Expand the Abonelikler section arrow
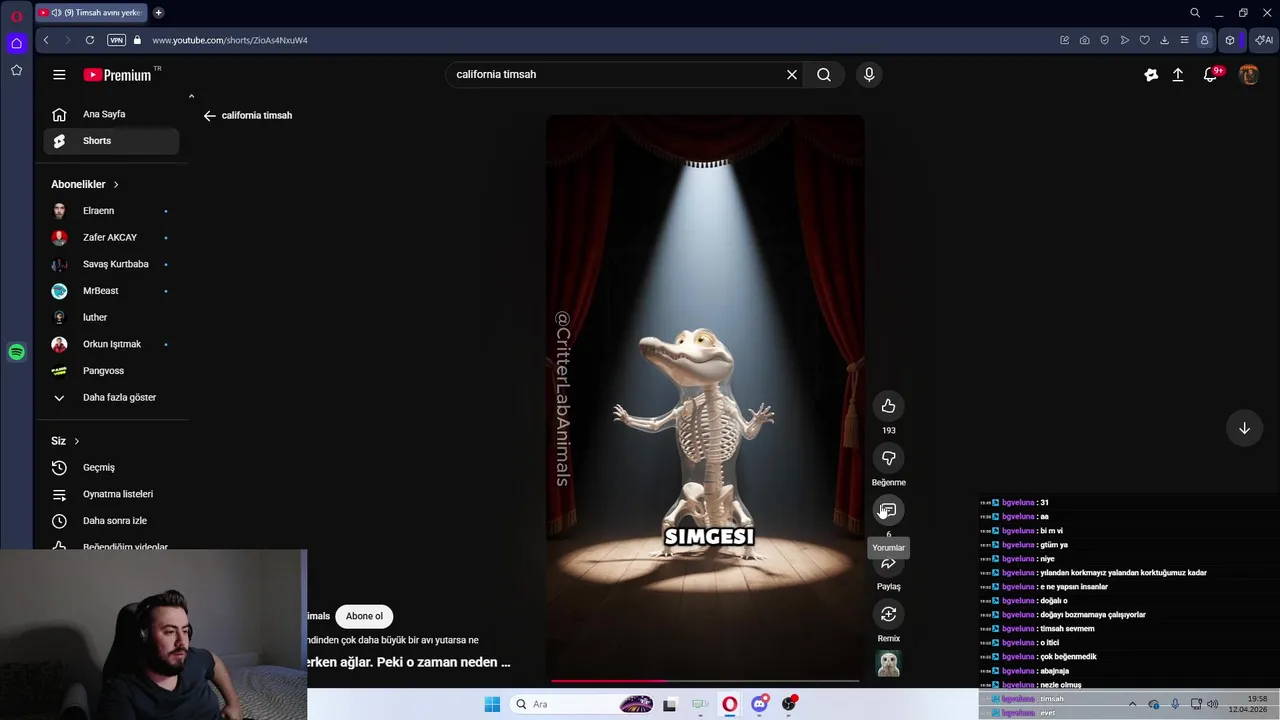Screen dimensions: 1280x720 pos(116,185)
